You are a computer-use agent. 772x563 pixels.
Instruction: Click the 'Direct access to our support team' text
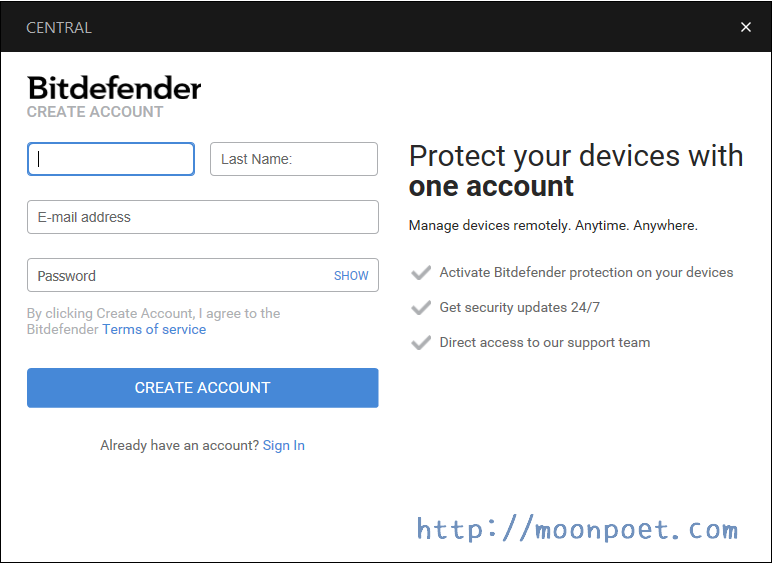[x=545, y=342]
